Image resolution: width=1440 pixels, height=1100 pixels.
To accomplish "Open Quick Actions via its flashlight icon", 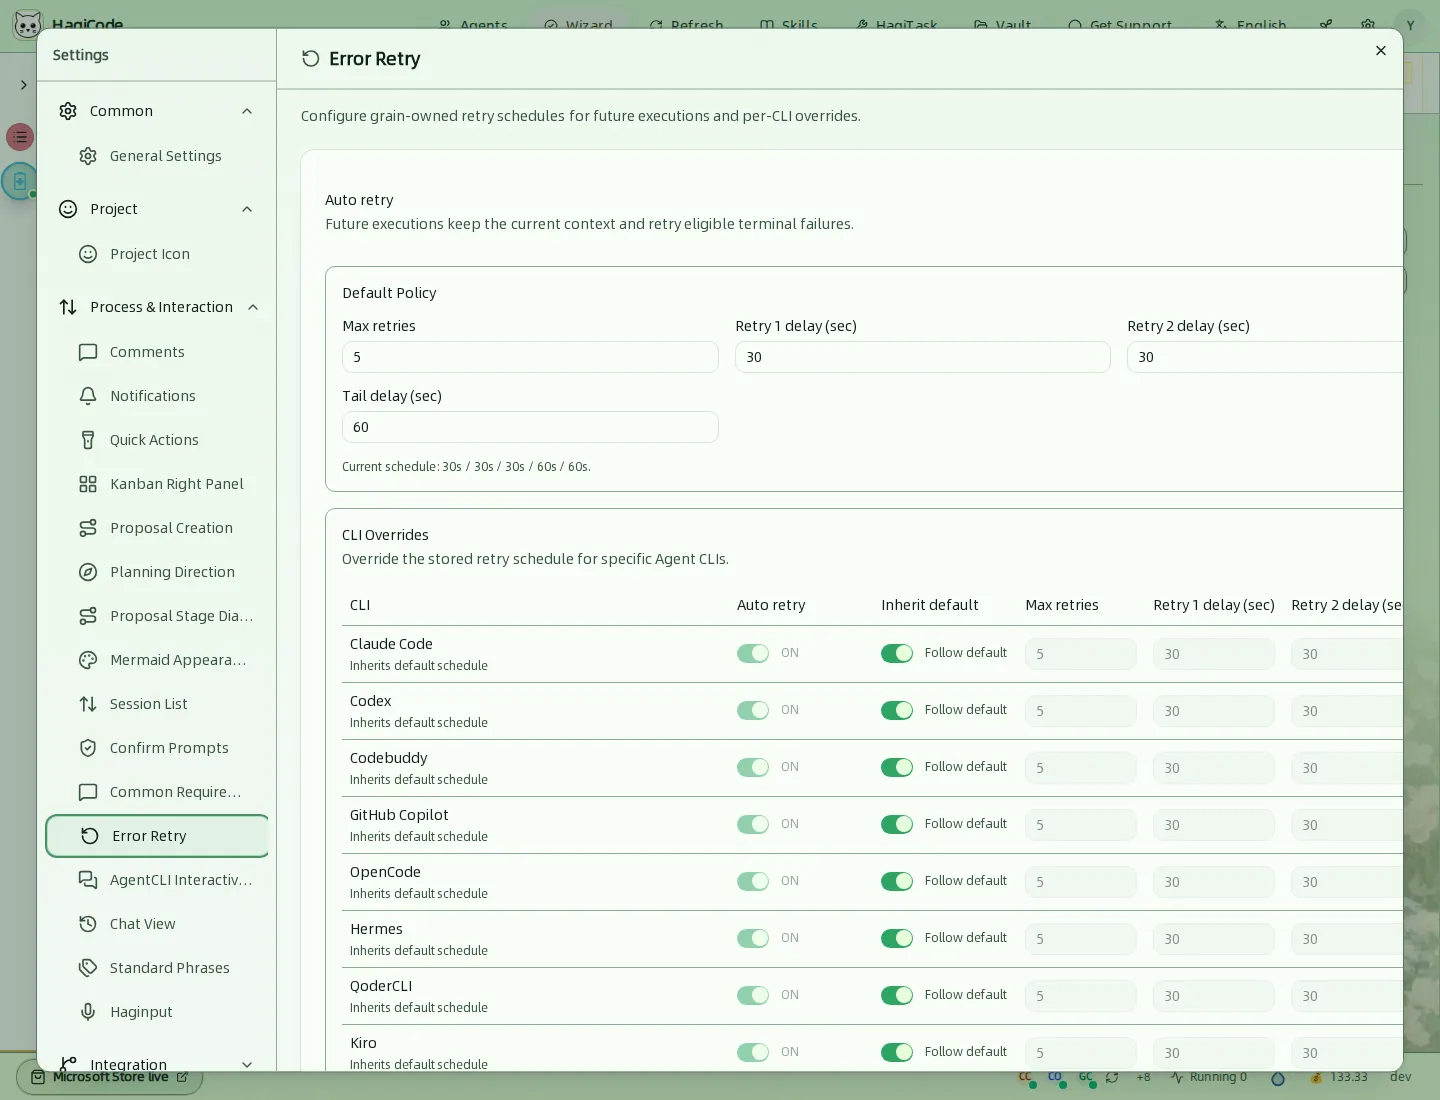I will click(88, 440).
